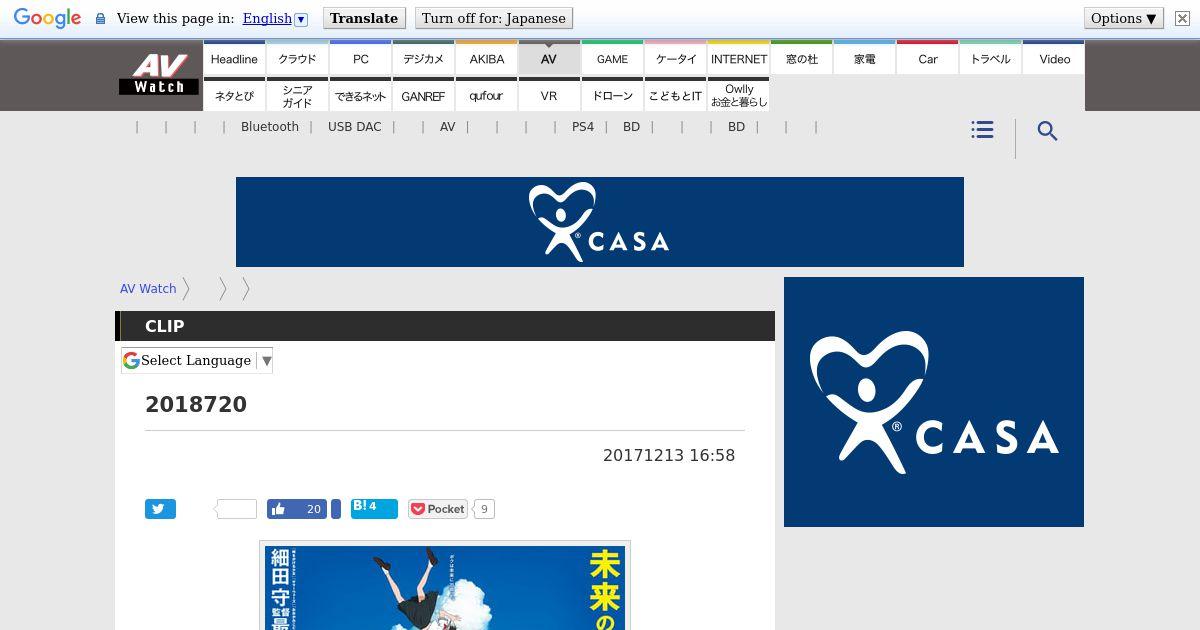Open the ドローン tab
The width and height of the screenshot is (1200, 630).
tap(613, 95)
